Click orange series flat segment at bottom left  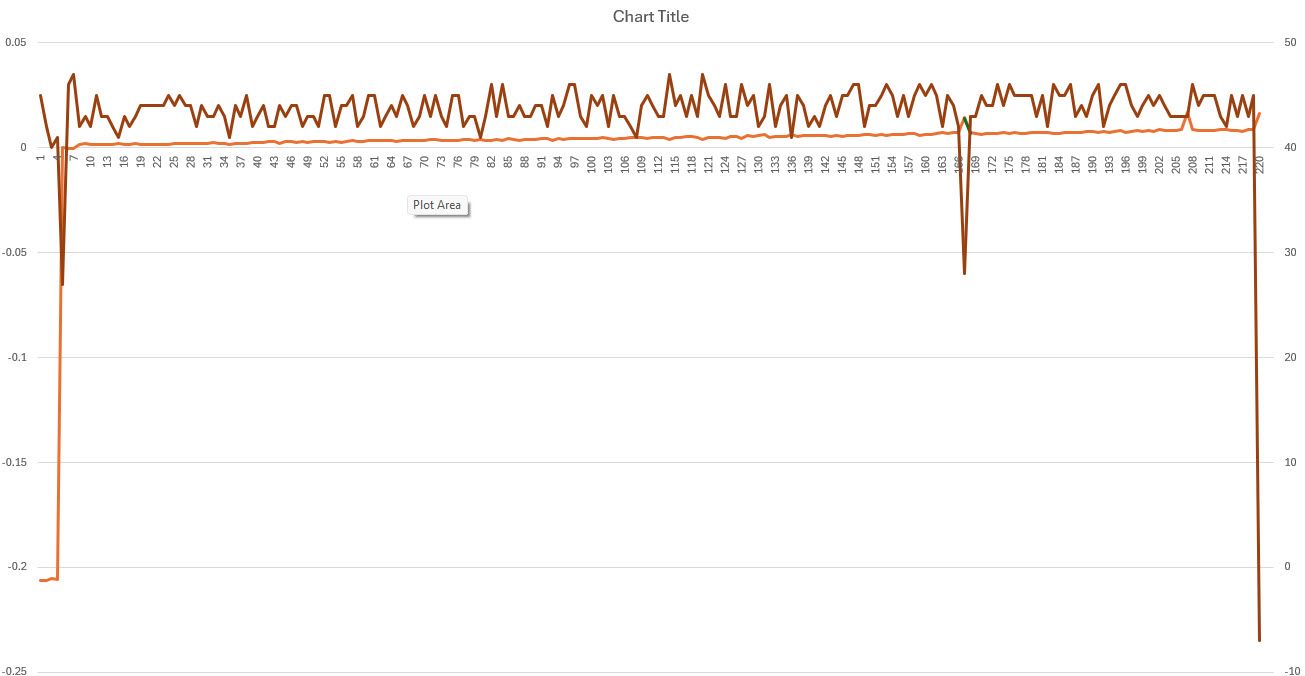click(48, 579)
